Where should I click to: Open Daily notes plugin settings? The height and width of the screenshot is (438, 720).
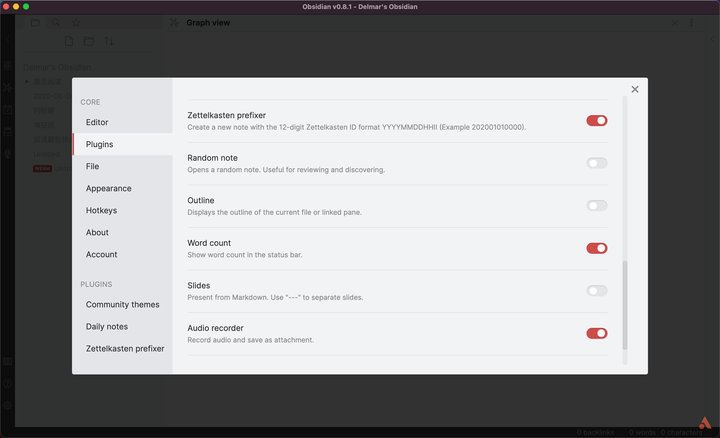123,326
